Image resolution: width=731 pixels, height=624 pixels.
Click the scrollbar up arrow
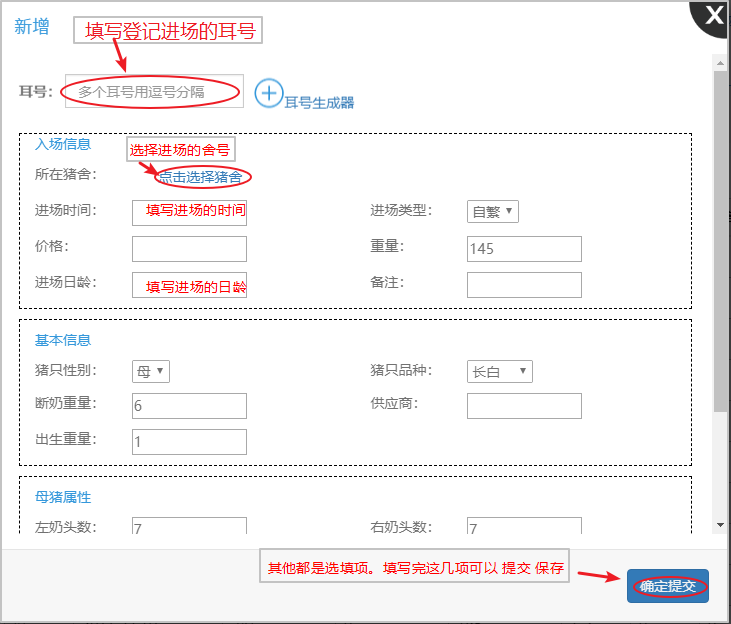coord(720,63)
